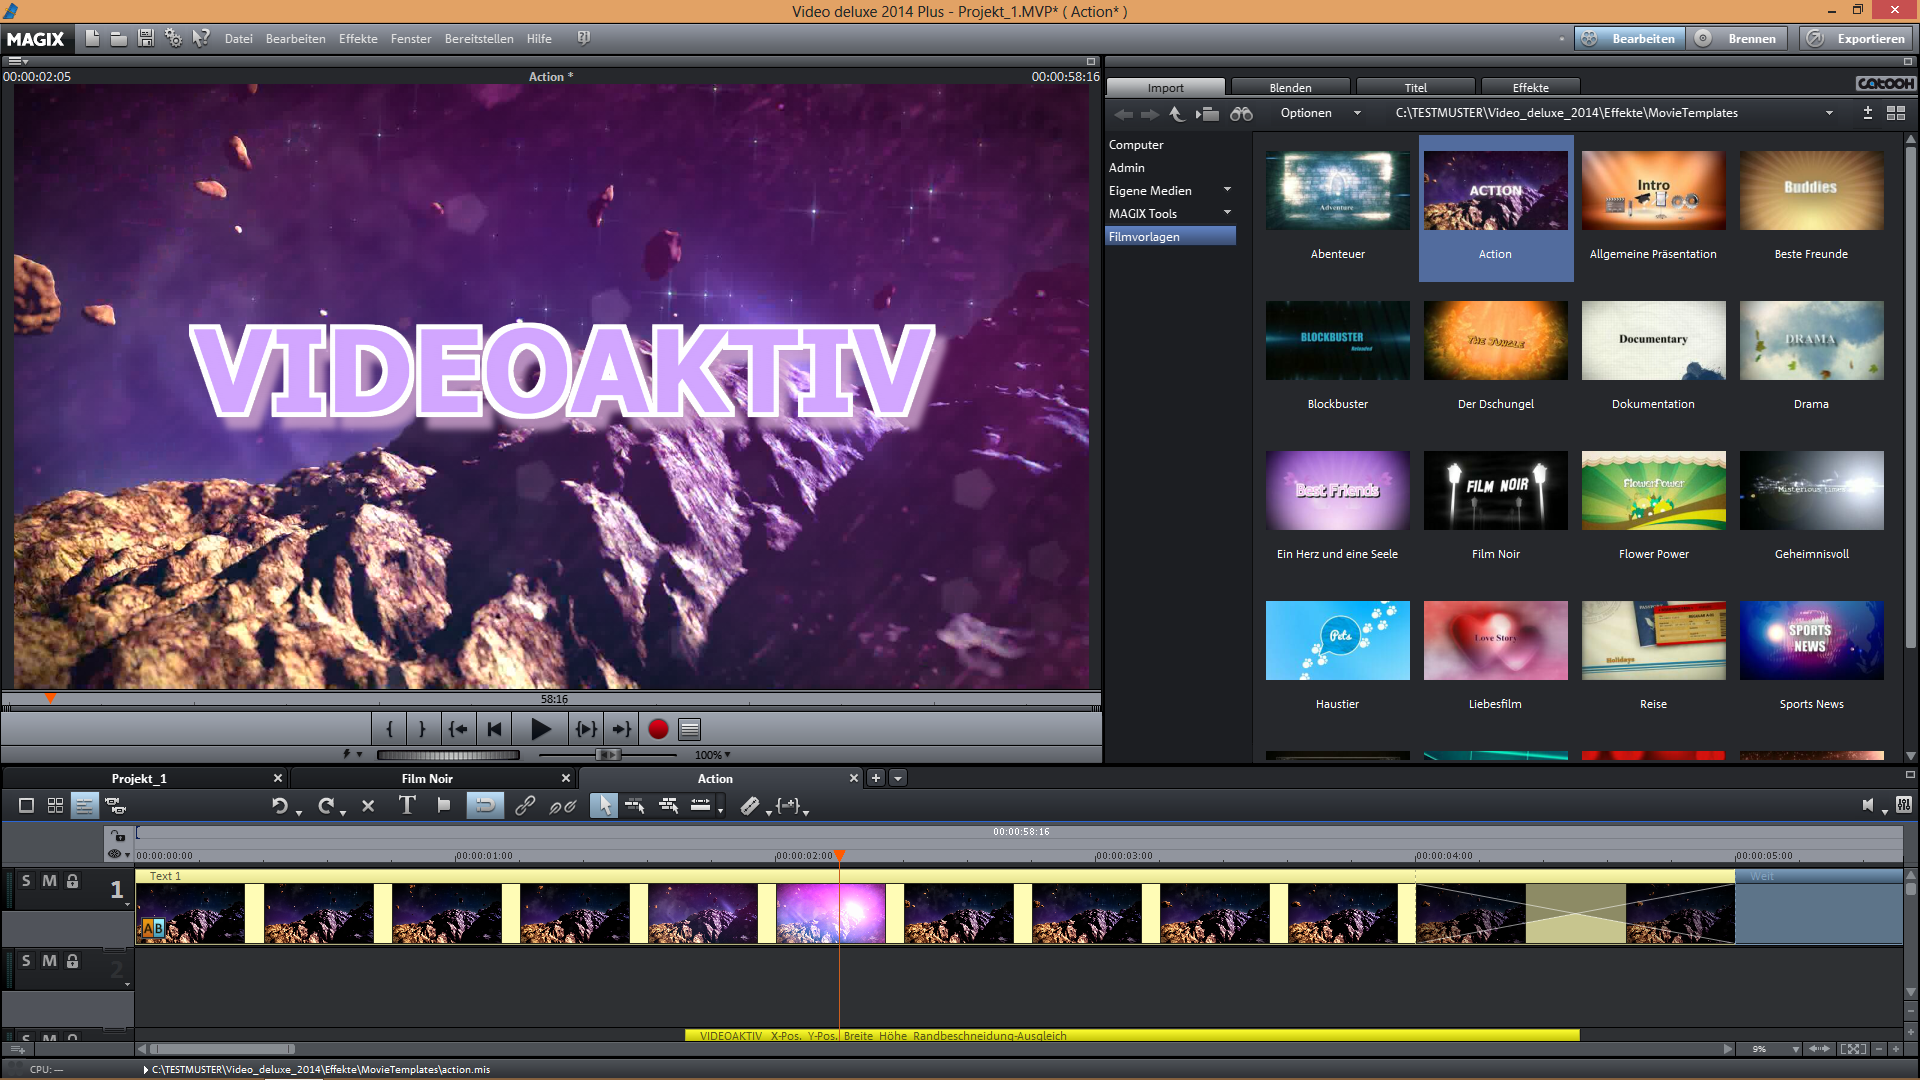The height and width of the screenshot is (1080, 1920).
Task: Set a chapter marker flag
Action: click(444, 805)
